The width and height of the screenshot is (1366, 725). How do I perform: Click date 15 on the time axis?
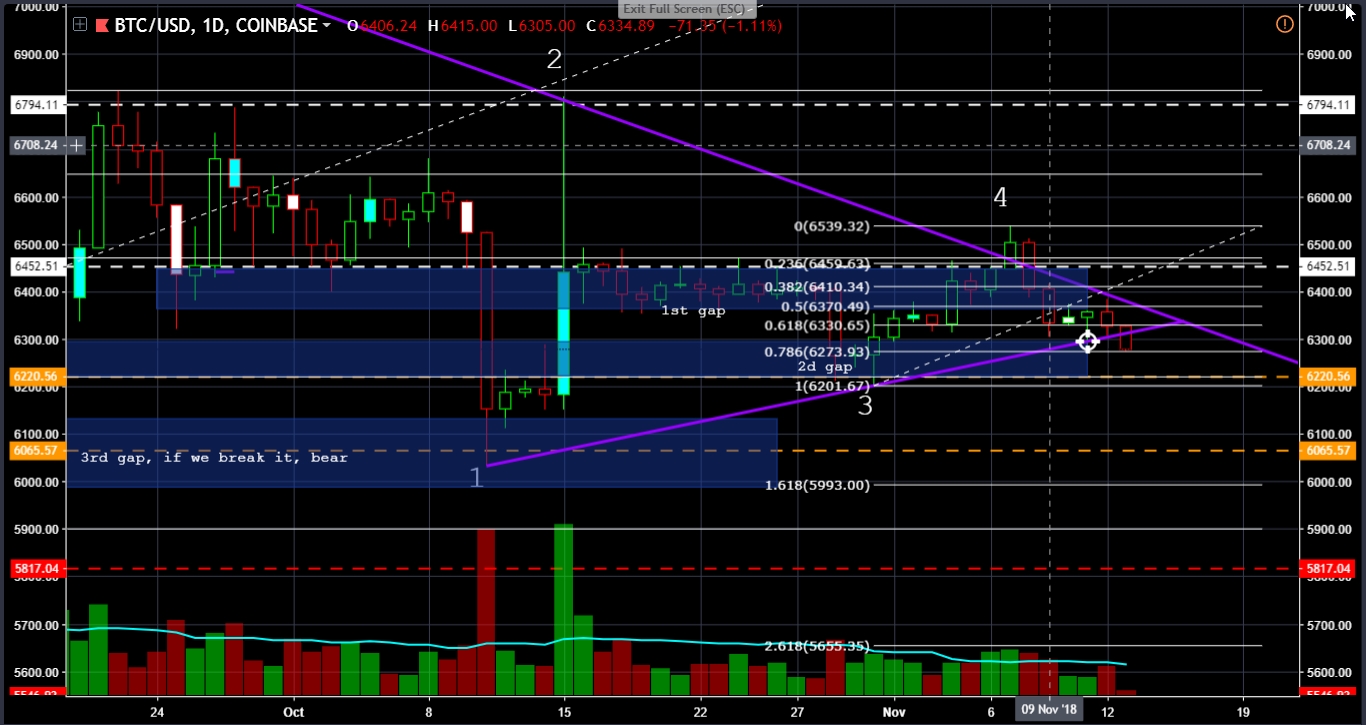click(564, 712)
